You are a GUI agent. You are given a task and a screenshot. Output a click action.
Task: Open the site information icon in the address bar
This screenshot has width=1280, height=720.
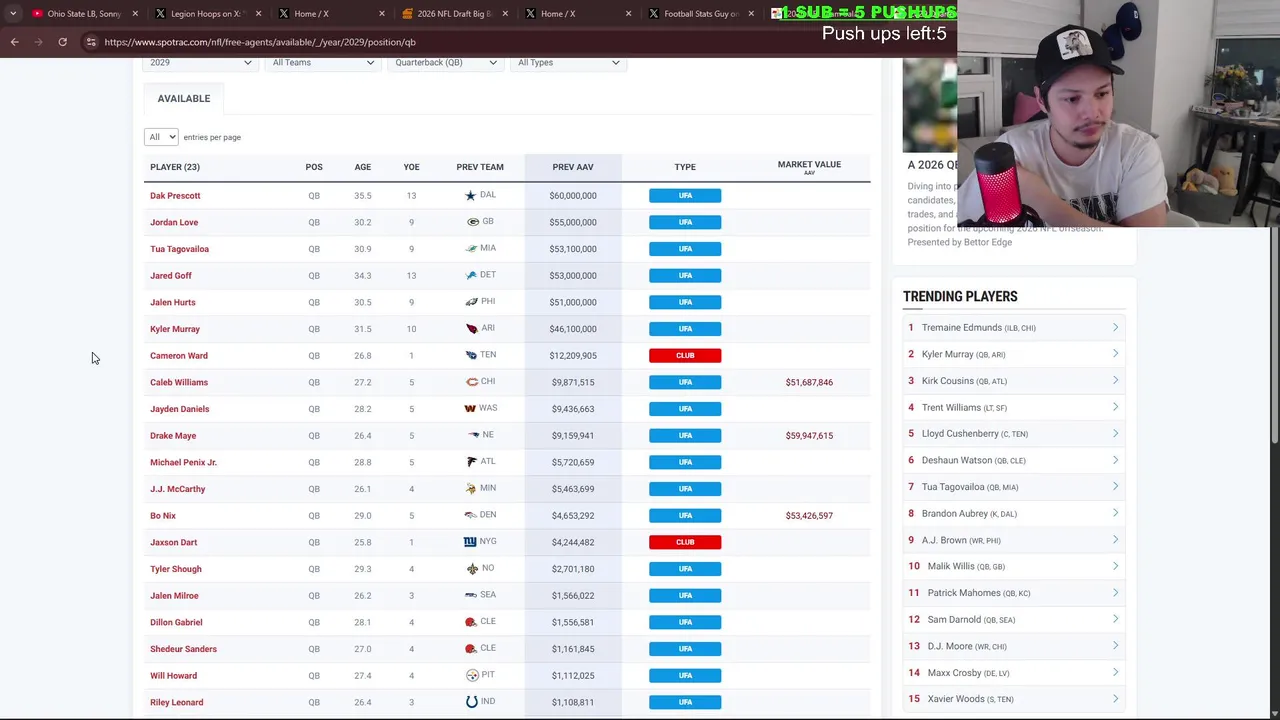pos(91,42)
